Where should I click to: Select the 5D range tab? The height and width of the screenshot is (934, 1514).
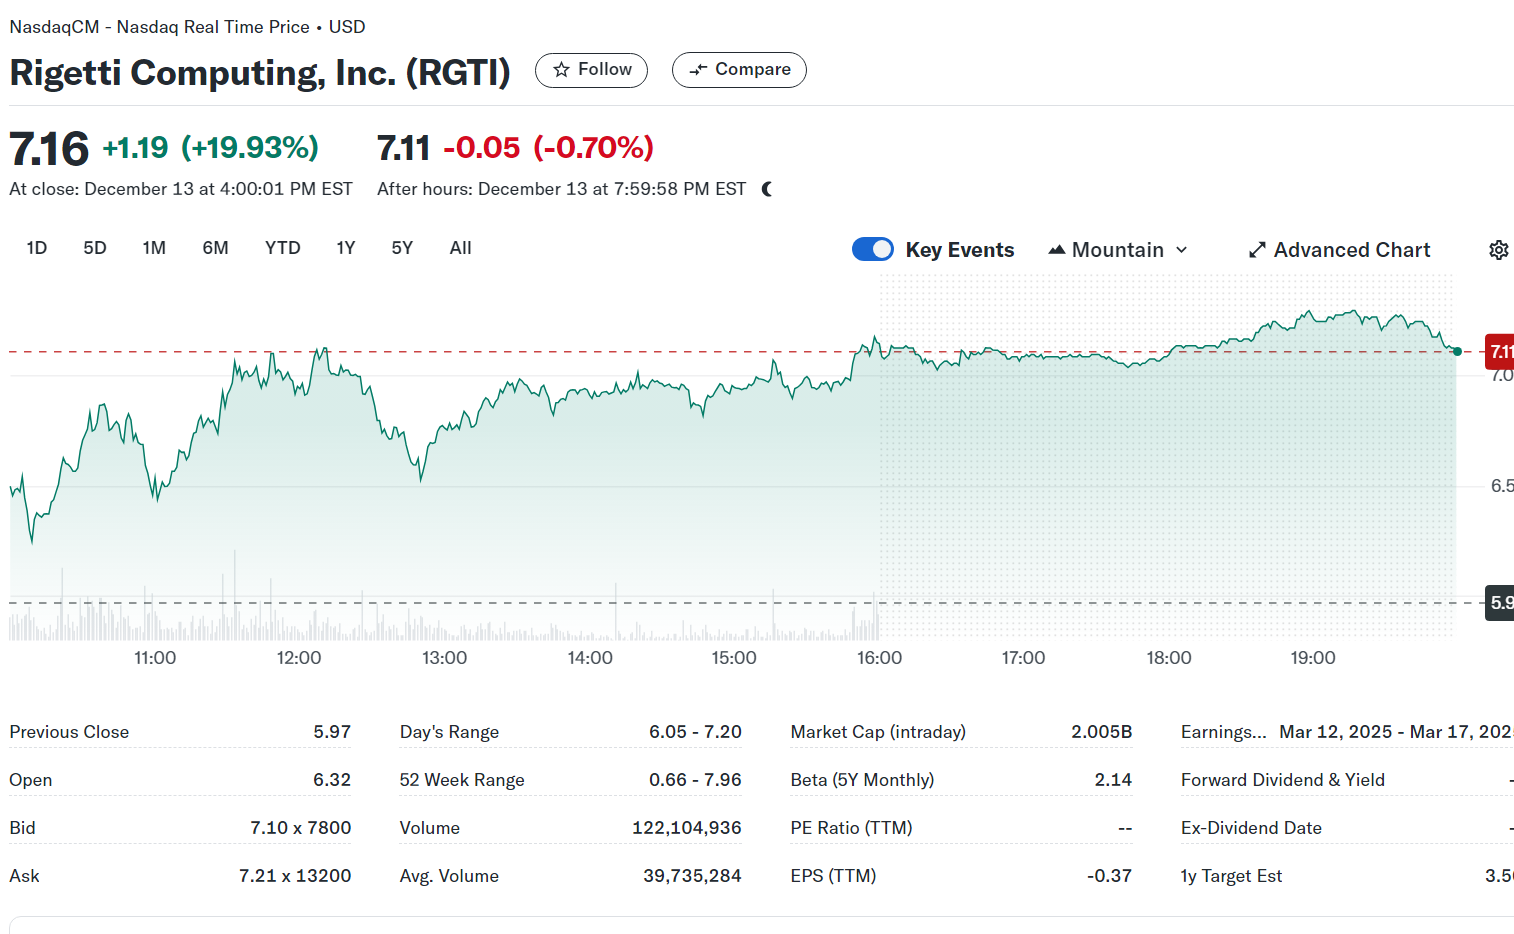tap(95, 248)
